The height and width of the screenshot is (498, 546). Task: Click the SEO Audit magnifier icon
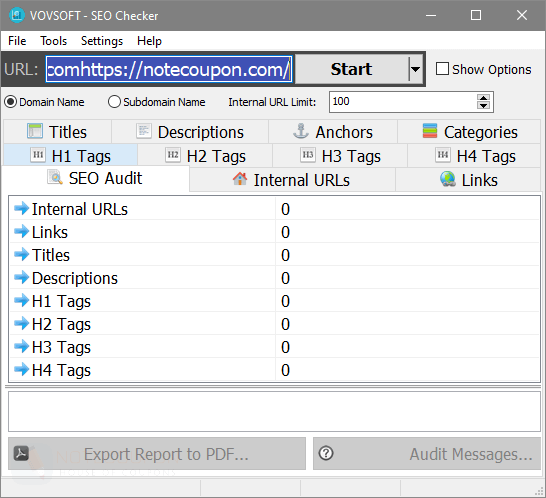pyautogui.click(x=55, y=177)
